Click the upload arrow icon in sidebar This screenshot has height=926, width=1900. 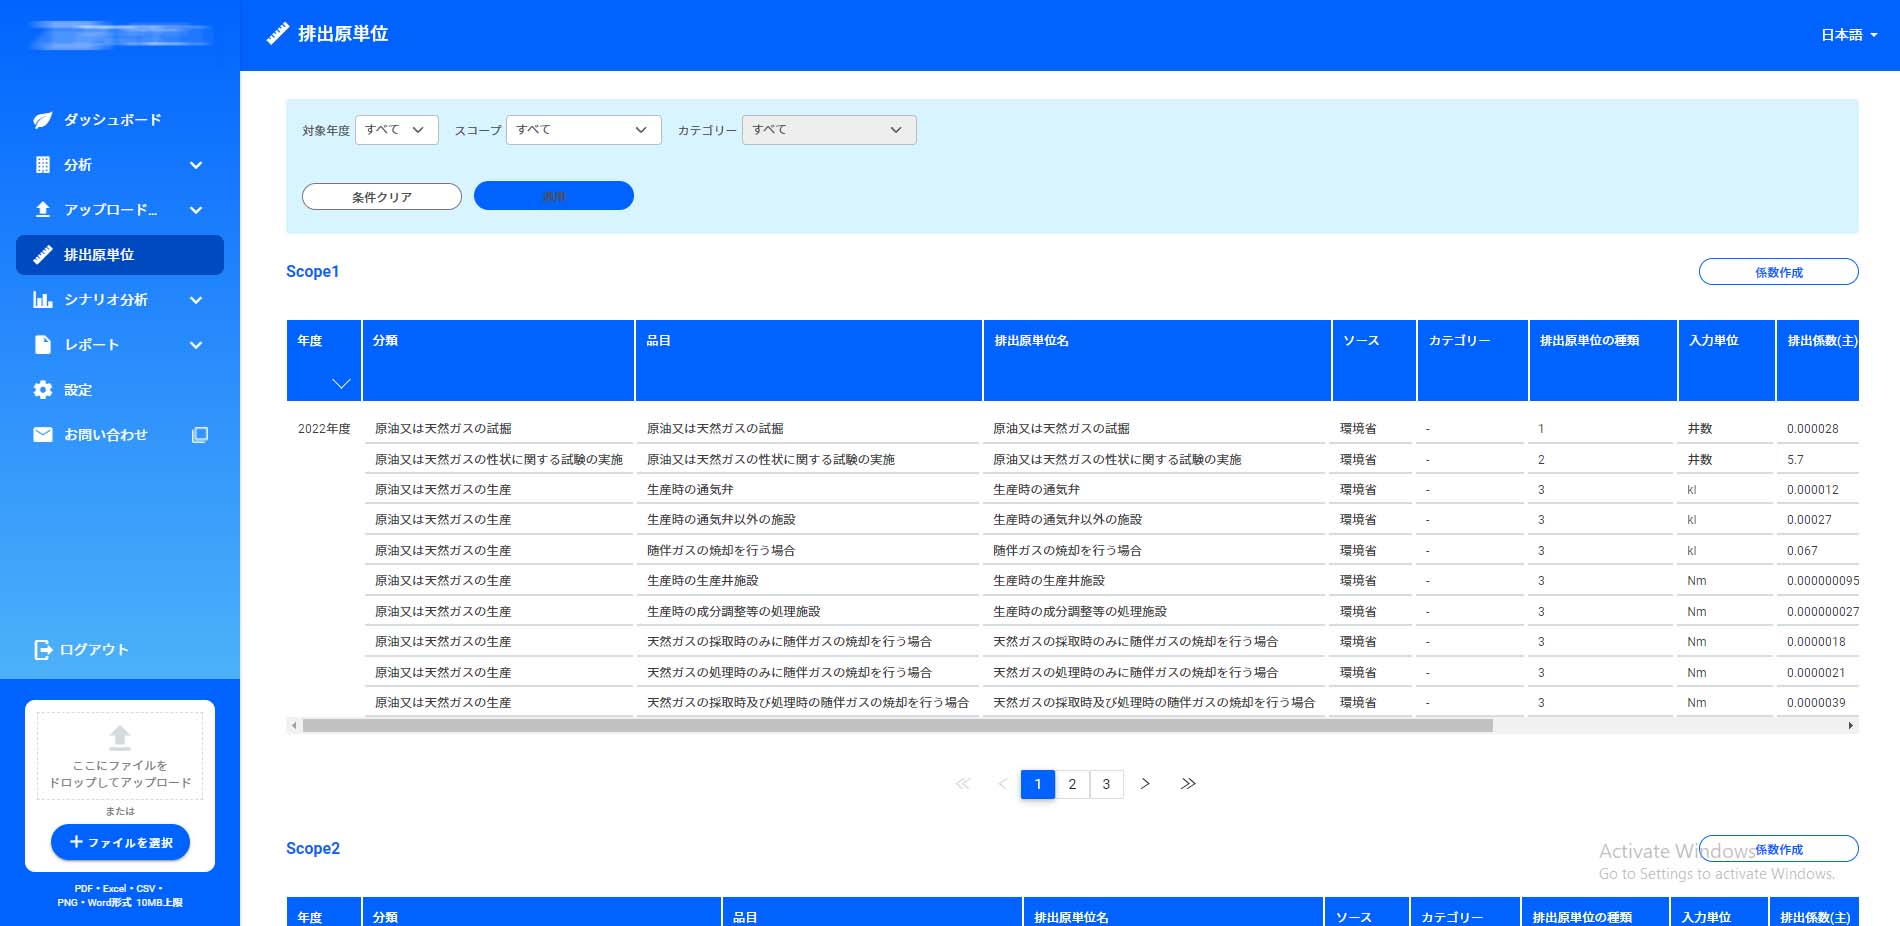point(42,210)
